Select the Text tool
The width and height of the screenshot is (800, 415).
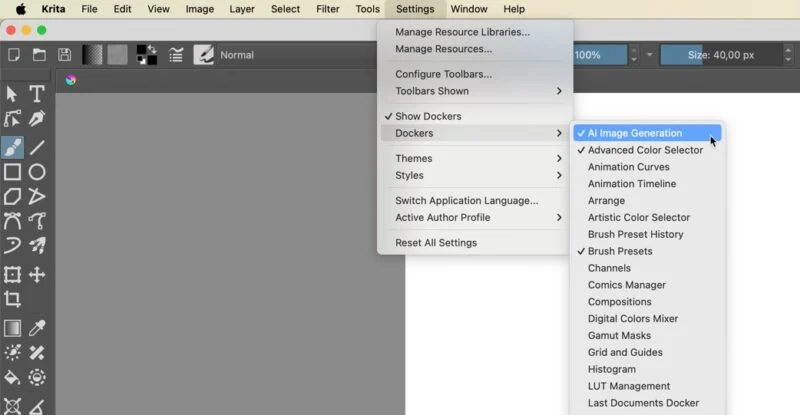tap(37, 94)
